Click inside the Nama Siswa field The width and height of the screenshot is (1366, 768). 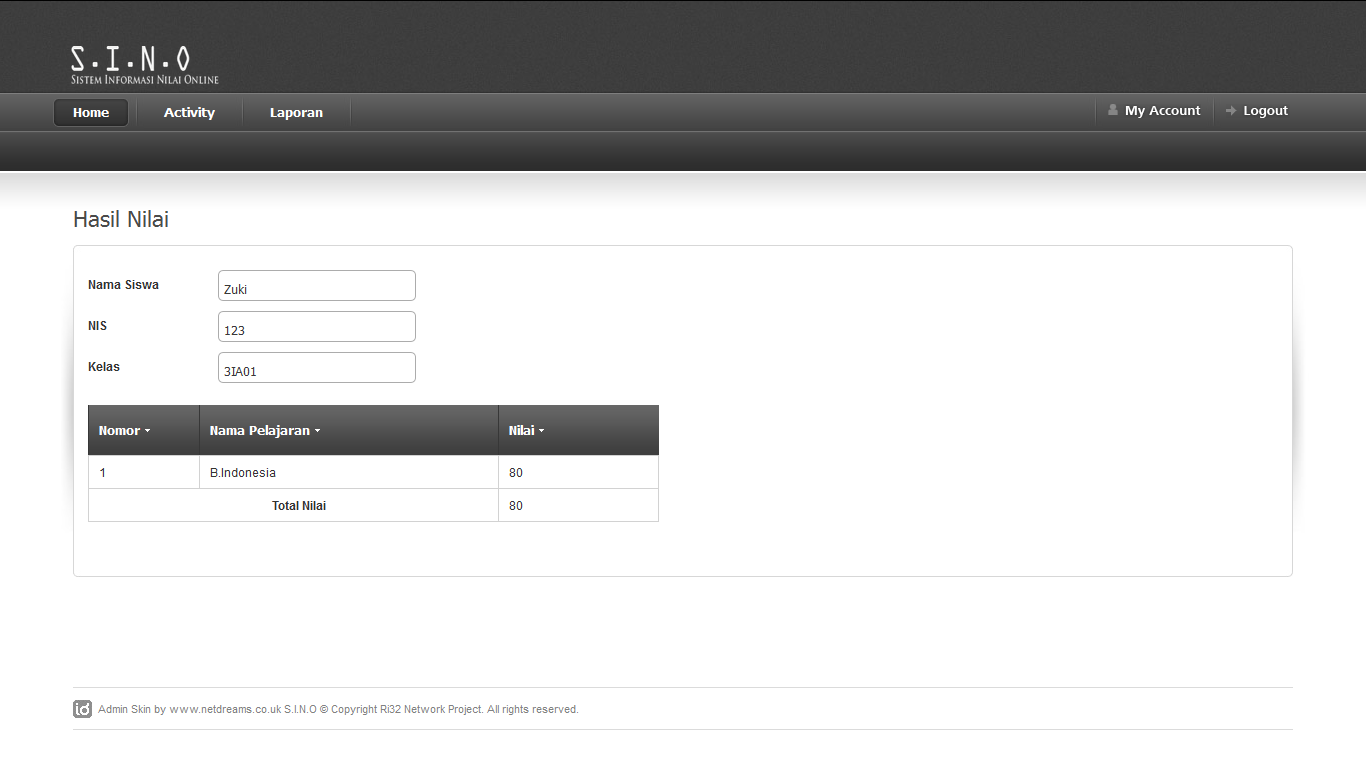click(x=316, y=285)
